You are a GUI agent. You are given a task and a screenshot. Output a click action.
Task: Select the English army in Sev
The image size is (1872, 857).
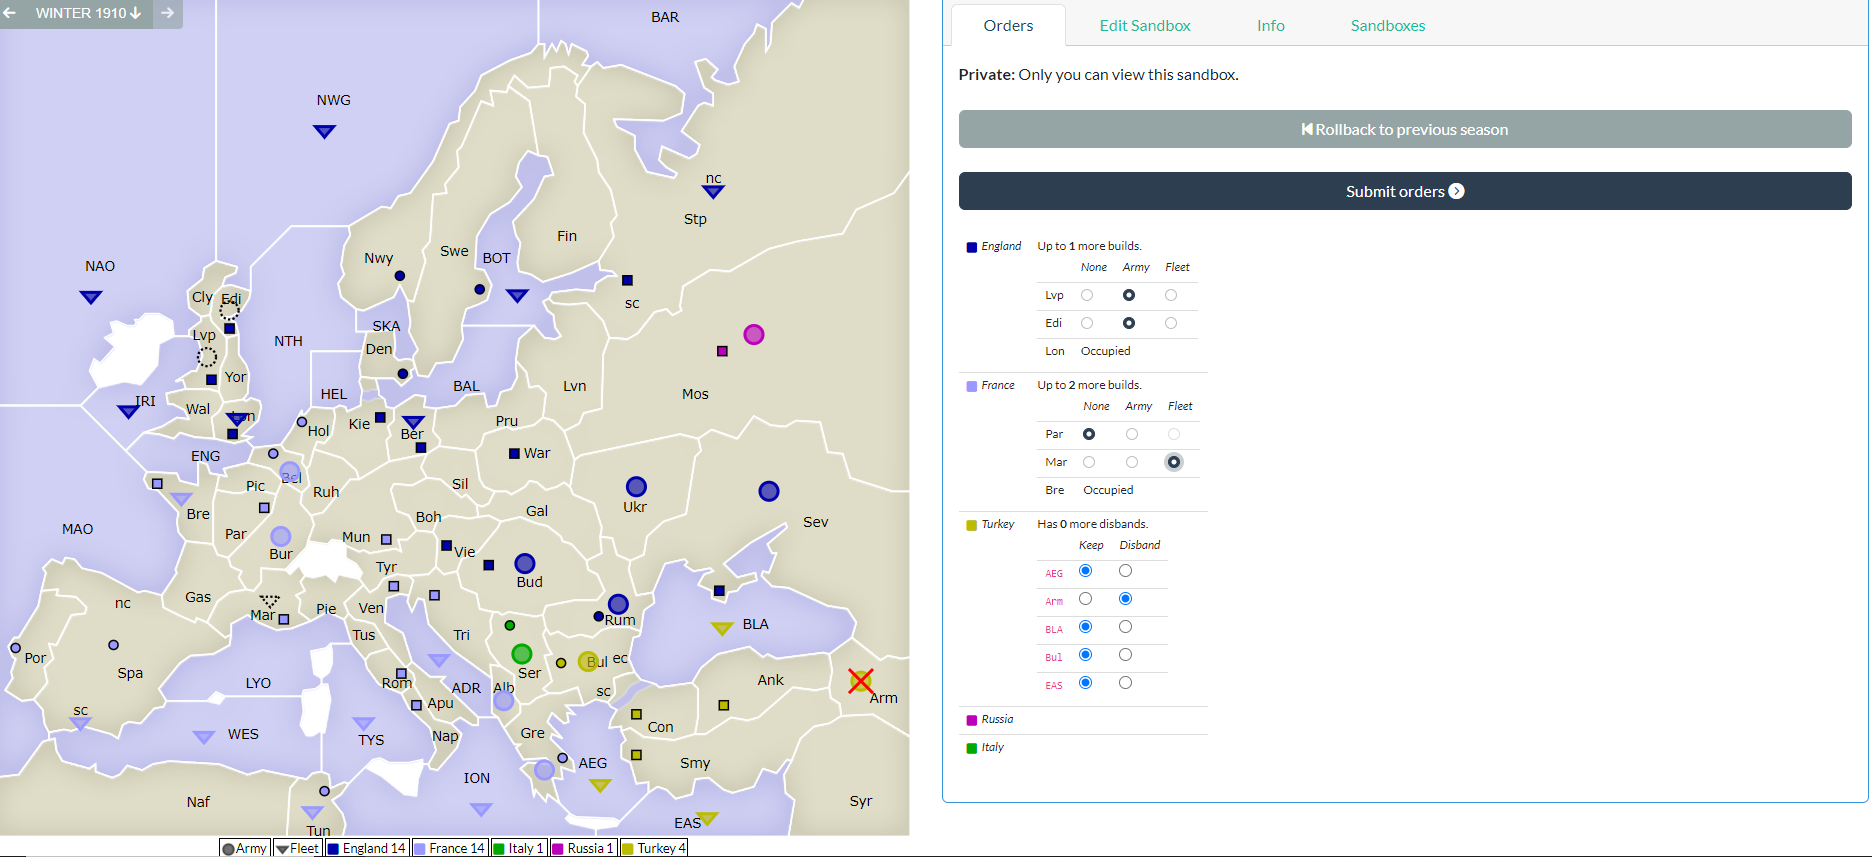pyautogui.click(x=769, y=491)
